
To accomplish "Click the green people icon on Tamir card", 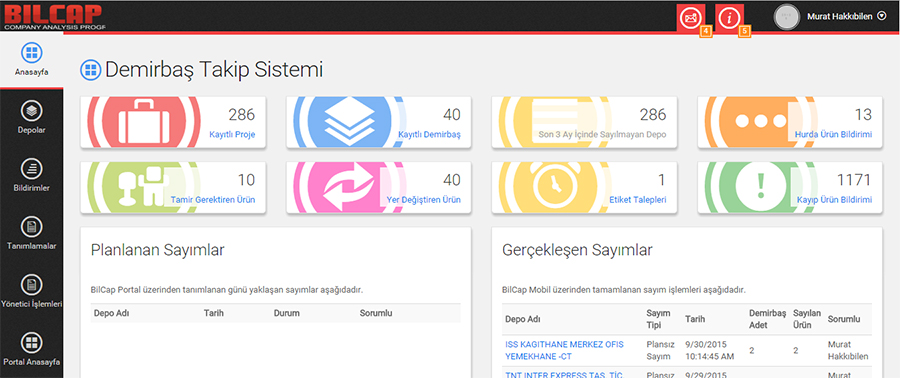I will tap(143, 187).
